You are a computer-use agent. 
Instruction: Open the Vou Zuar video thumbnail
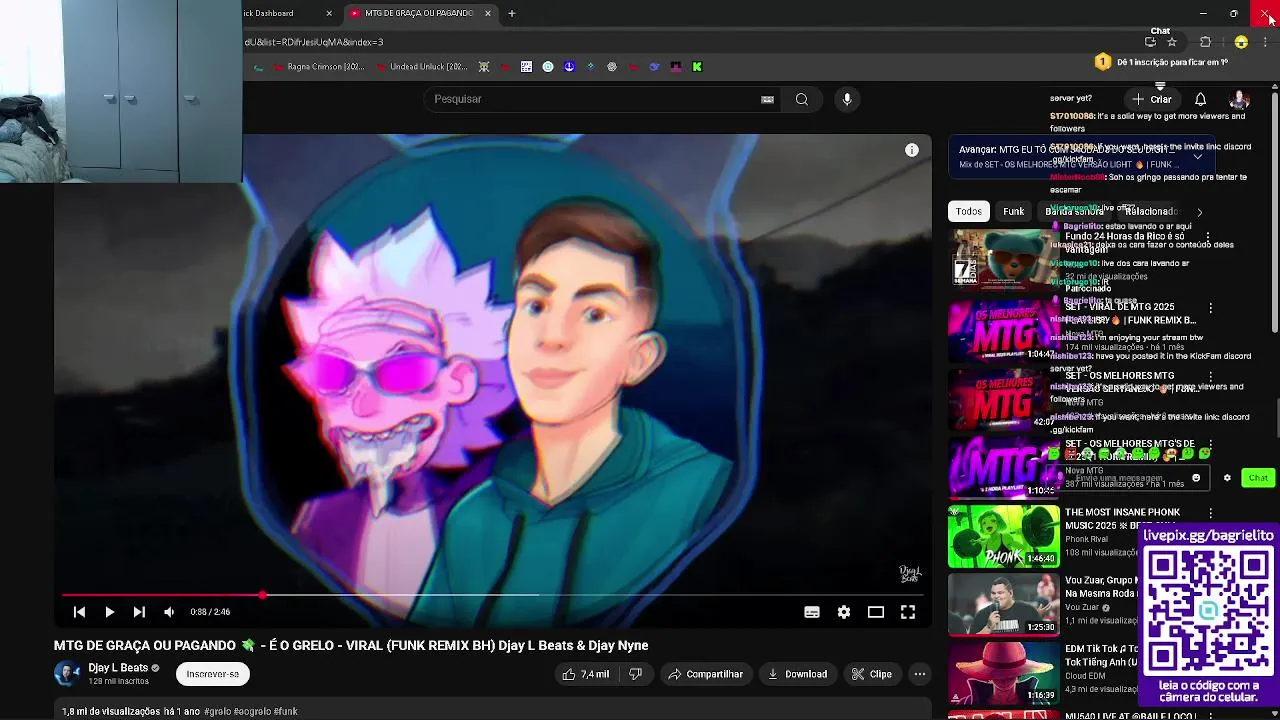click(x=1003, y=605)
